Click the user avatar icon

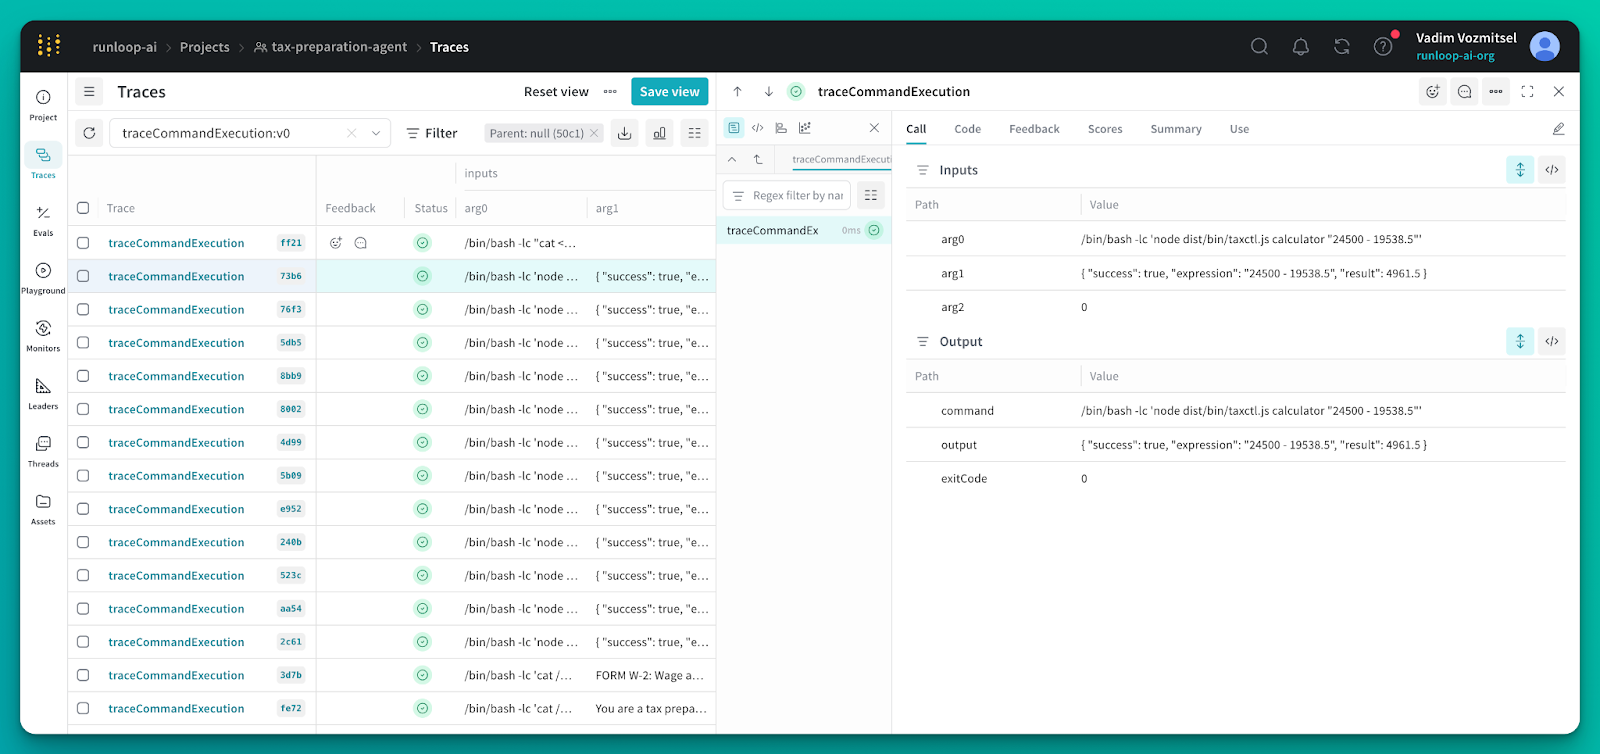1545,46
